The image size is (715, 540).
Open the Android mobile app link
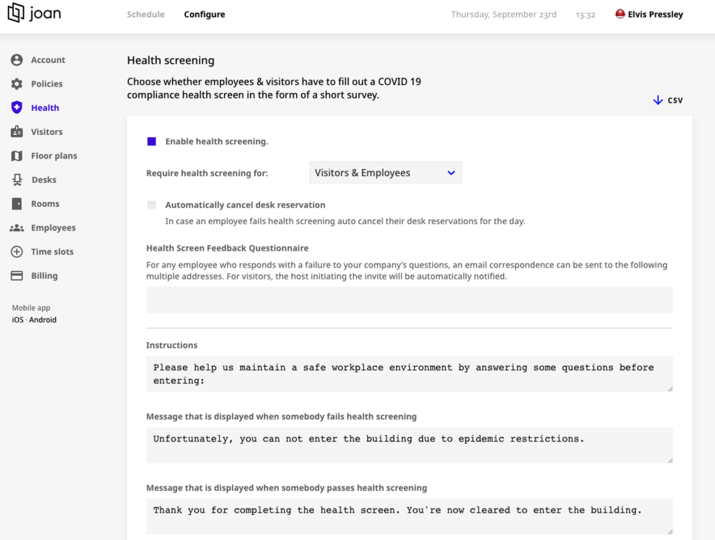click(43, 320)
